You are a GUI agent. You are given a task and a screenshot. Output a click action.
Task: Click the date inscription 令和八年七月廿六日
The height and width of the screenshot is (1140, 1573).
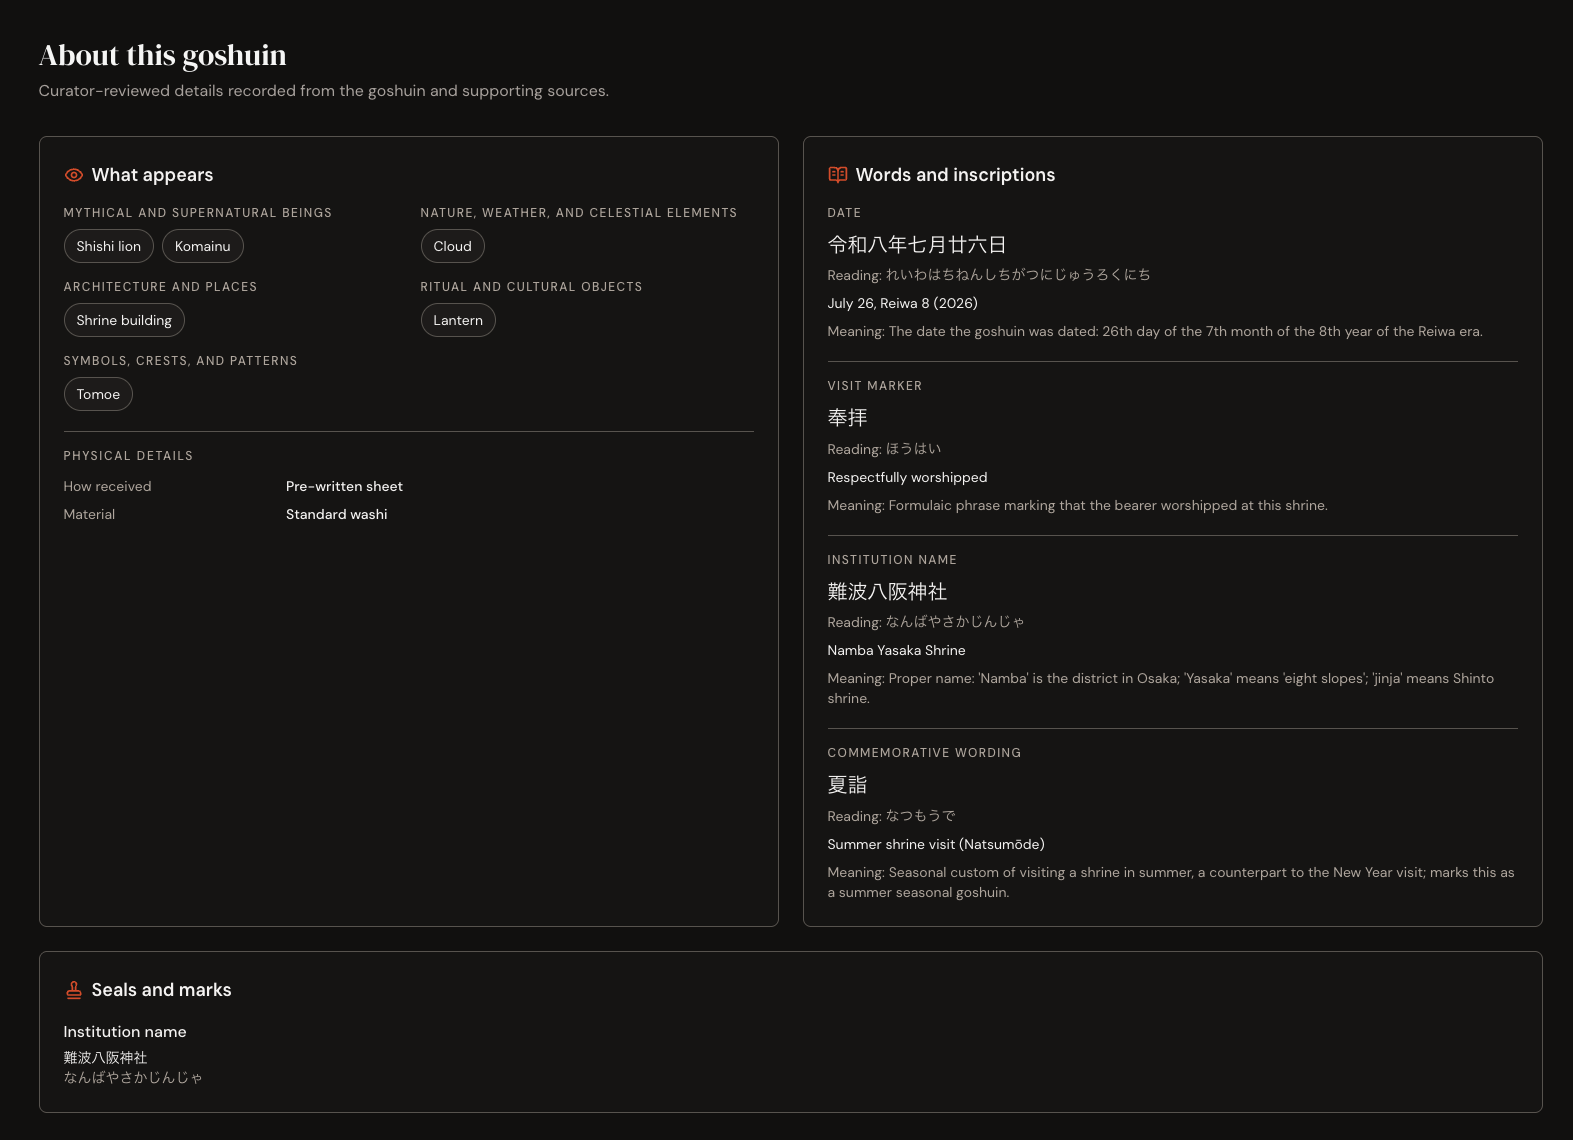tap(917, 245)
